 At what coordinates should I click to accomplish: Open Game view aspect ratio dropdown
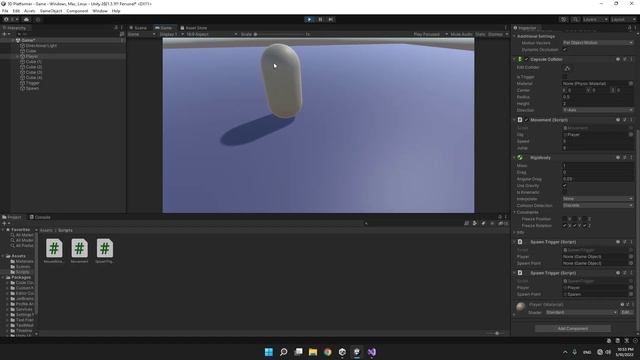coord(211,34)
